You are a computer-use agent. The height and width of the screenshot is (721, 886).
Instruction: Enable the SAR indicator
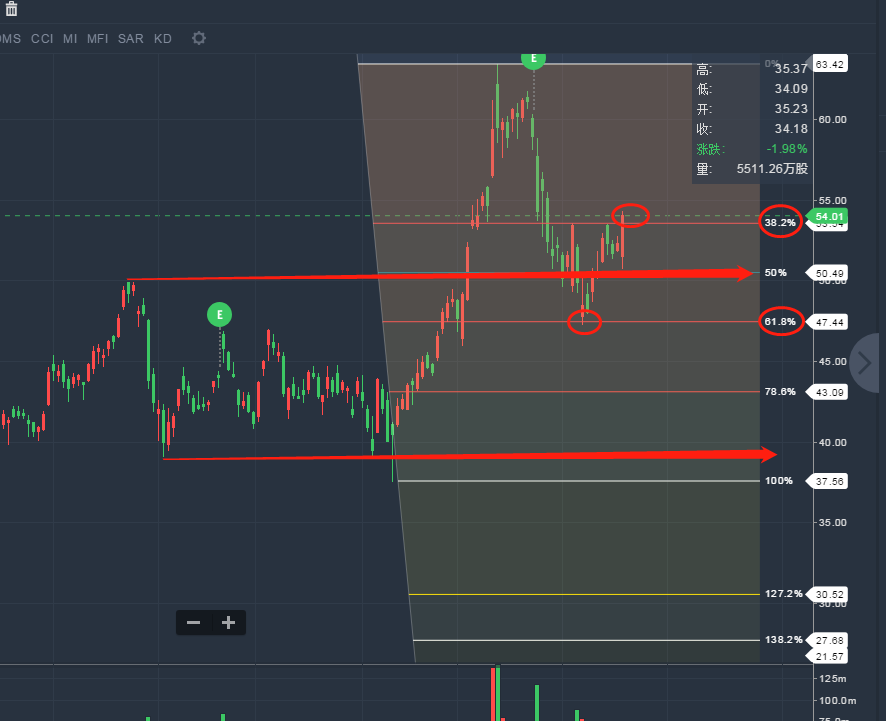tap(130, 39)
